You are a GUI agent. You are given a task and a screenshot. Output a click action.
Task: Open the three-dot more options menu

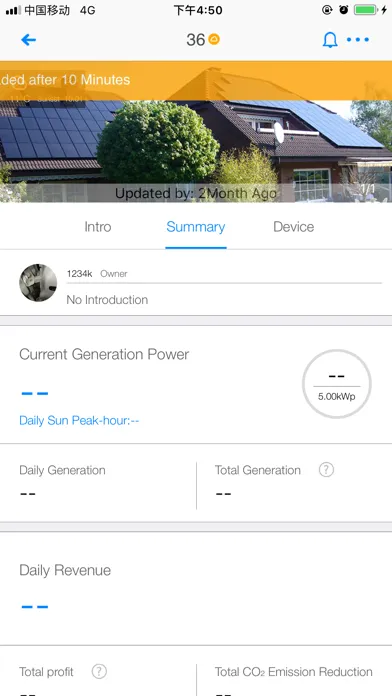357,40
